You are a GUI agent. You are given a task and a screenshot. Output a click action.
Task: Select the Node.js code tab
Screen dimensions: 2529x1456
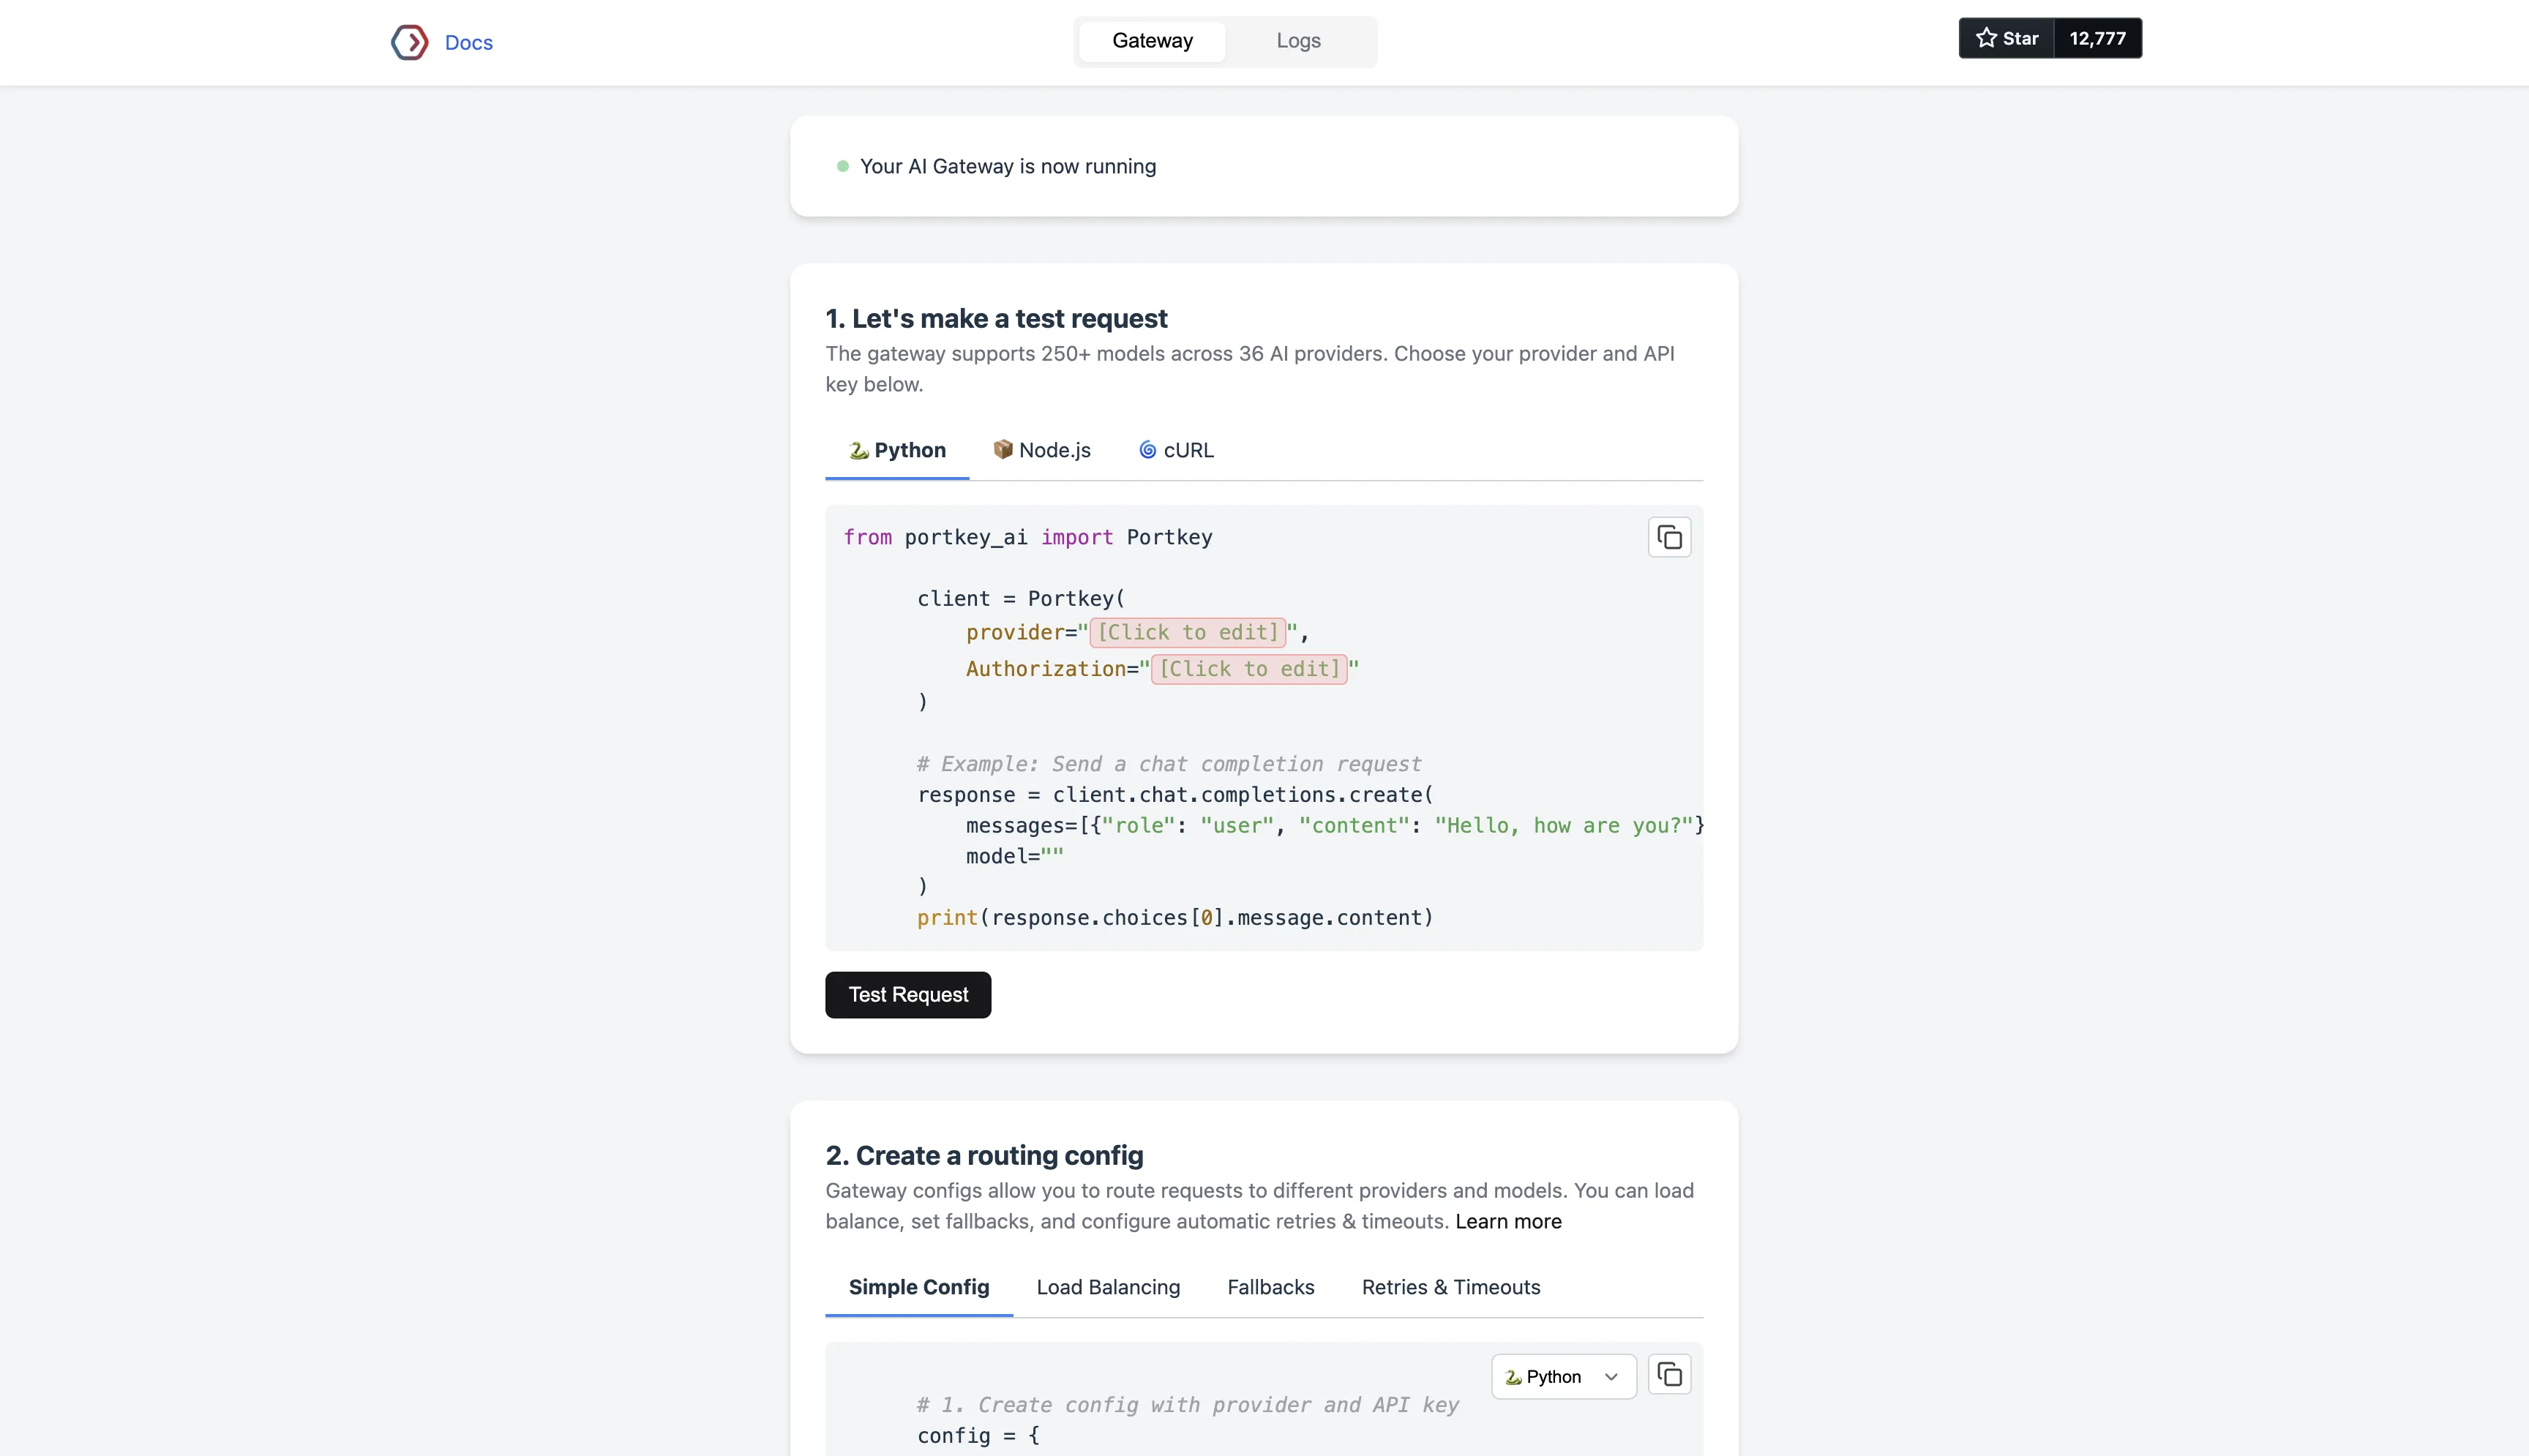1042,450
